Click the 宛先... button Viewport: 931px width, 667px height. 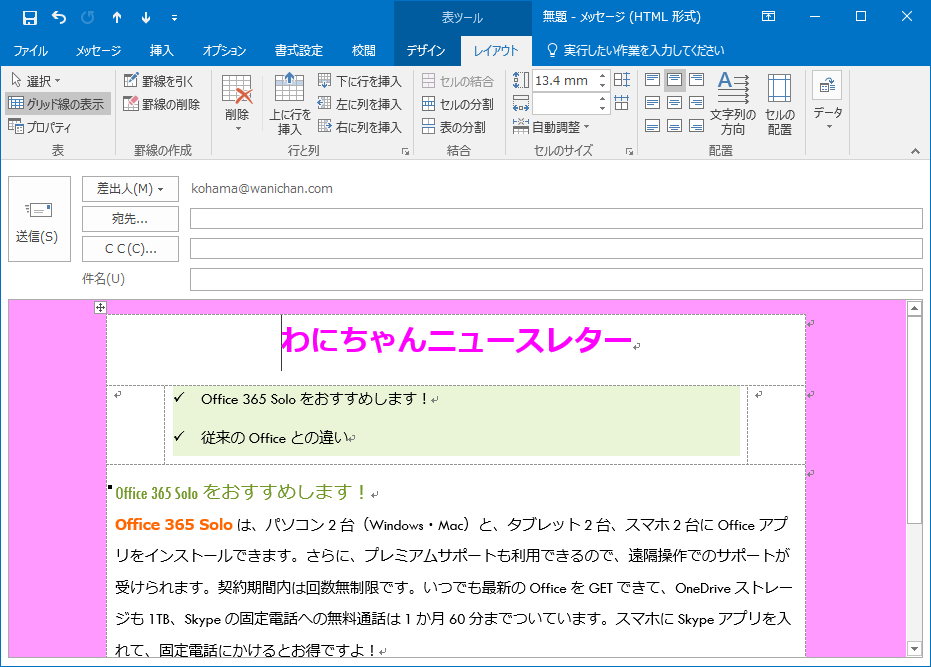coord(130,219)
